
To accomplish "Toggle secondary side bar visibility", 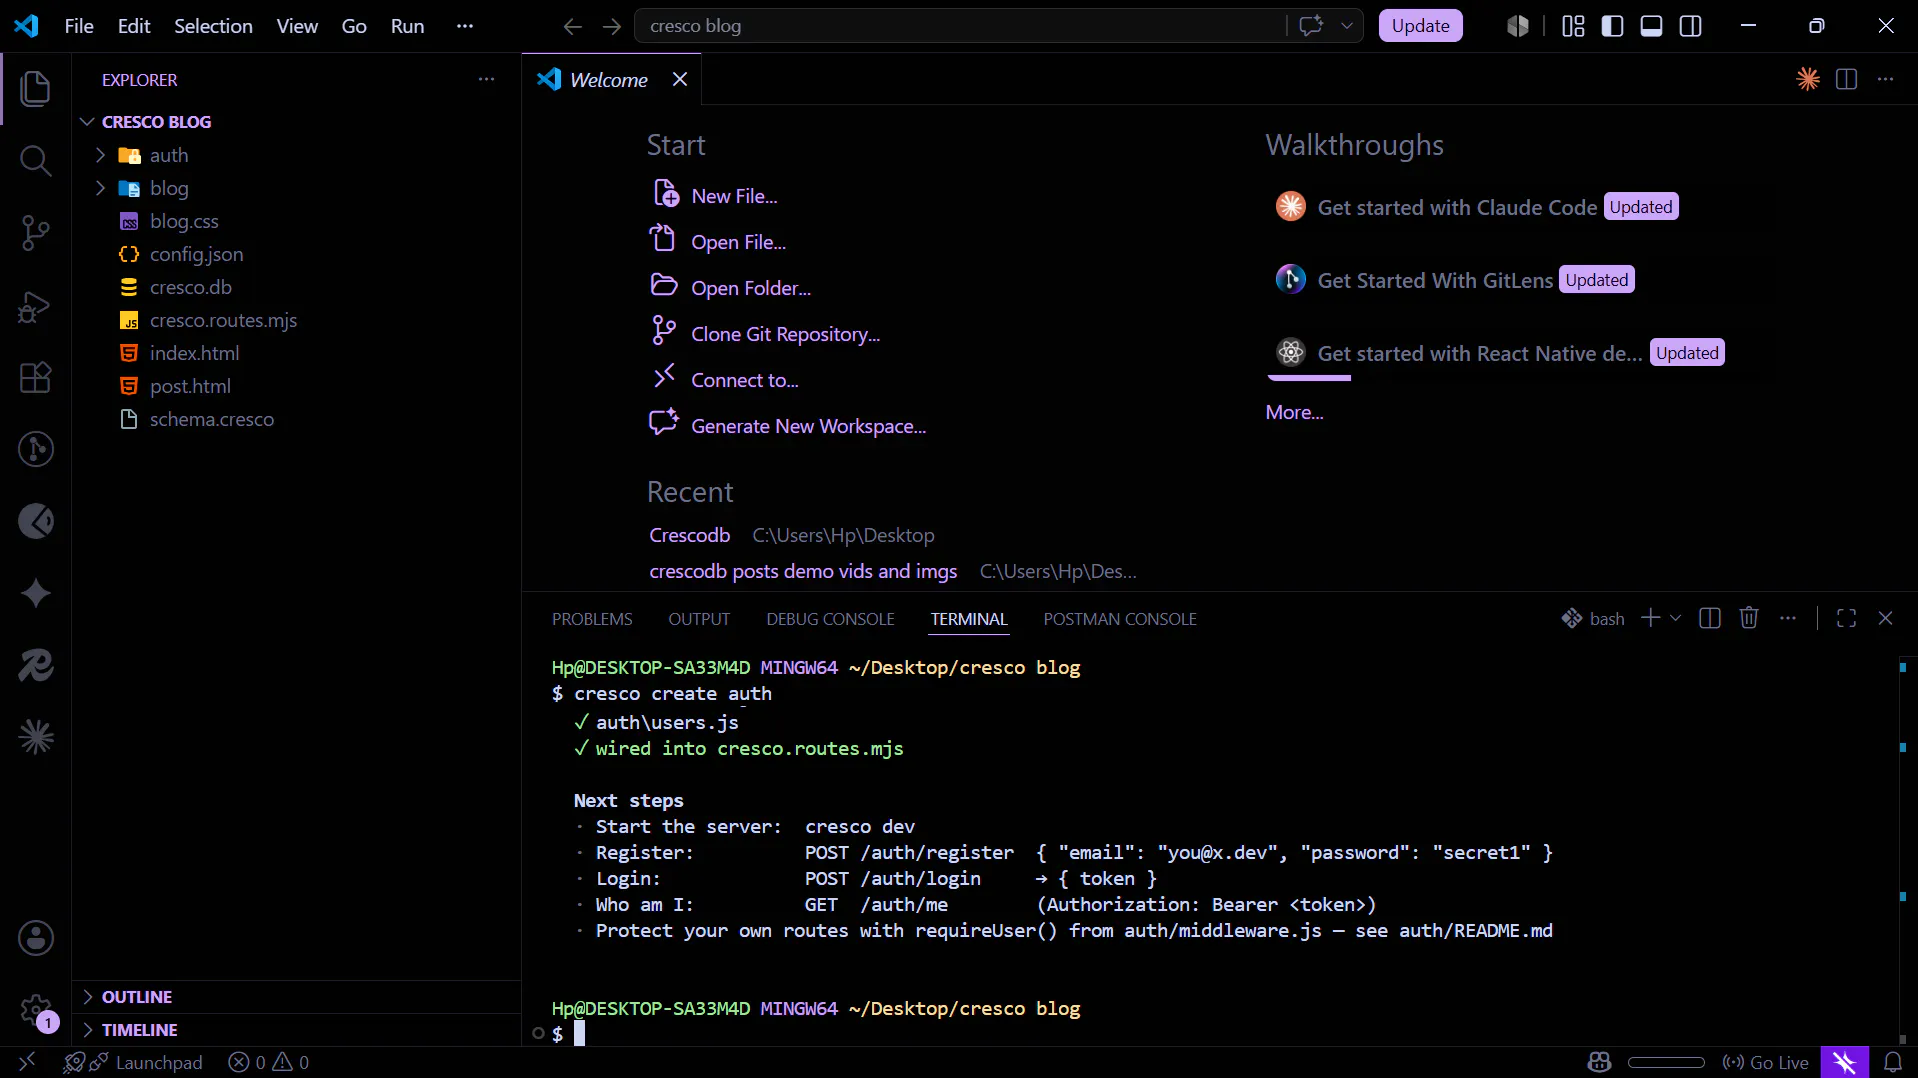I will click(x=1690, y=26).
